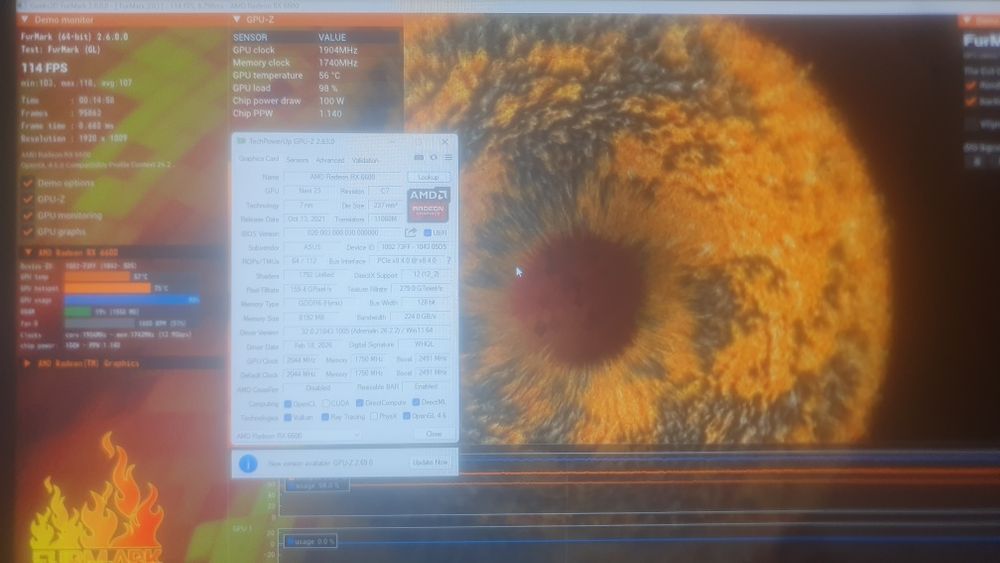This screenshot has width=1000, height=563.
Task: Click the usage 0.0 % graph label
Action: click(x=311, y=541)
